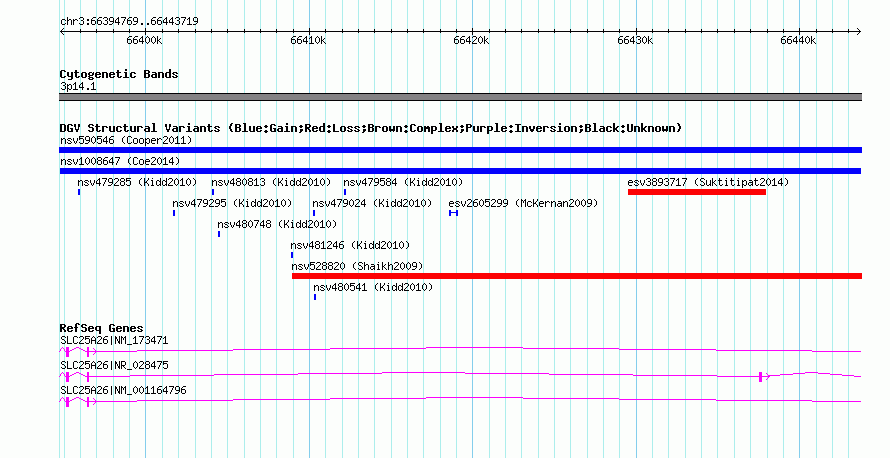
Task: Click the NR_028475 exon near 66438k
Action: point(761,377)
